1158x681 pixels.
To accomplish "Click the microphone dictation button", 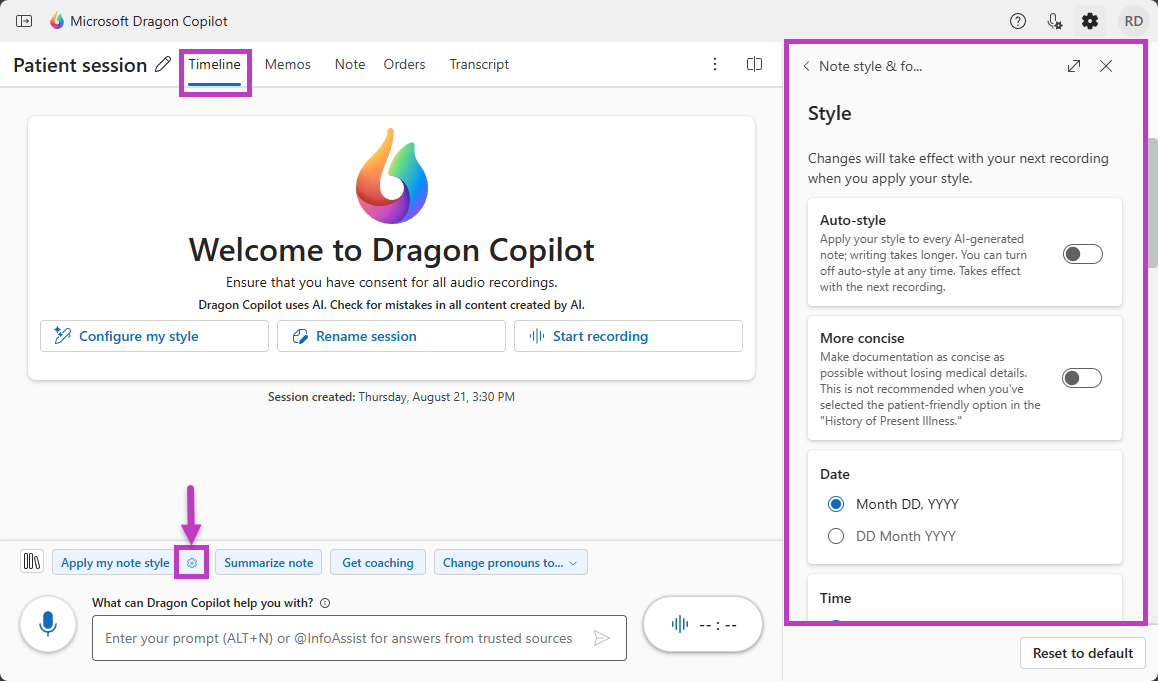I will [47, 623].
